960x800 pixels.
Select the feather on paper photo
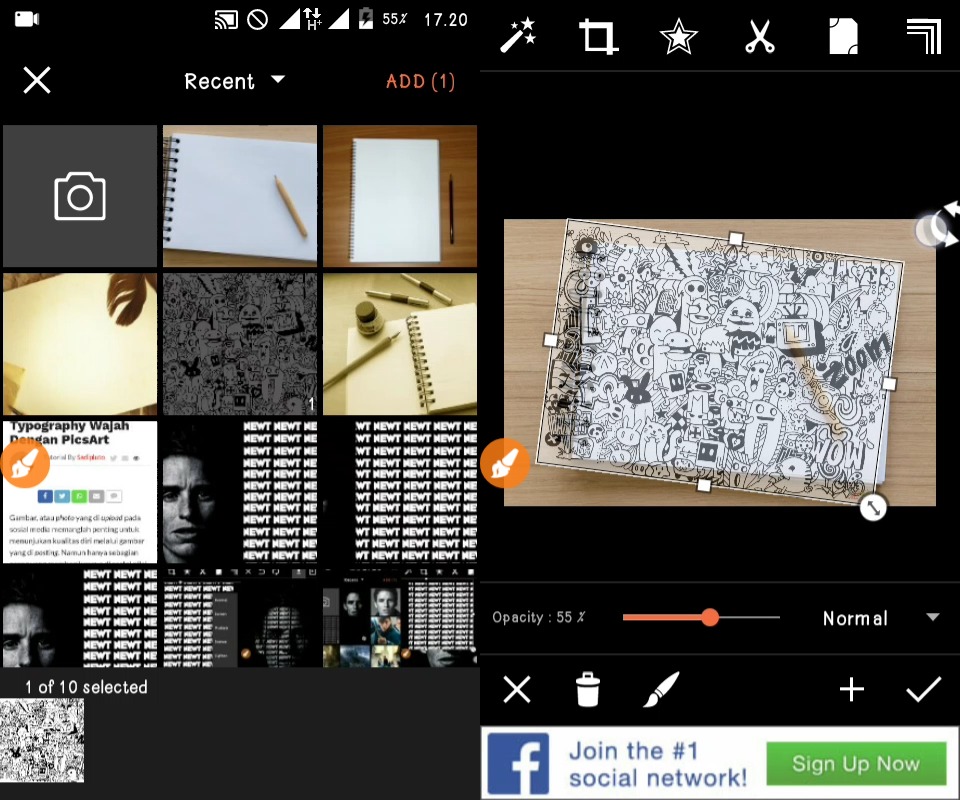tap(80, 344)
